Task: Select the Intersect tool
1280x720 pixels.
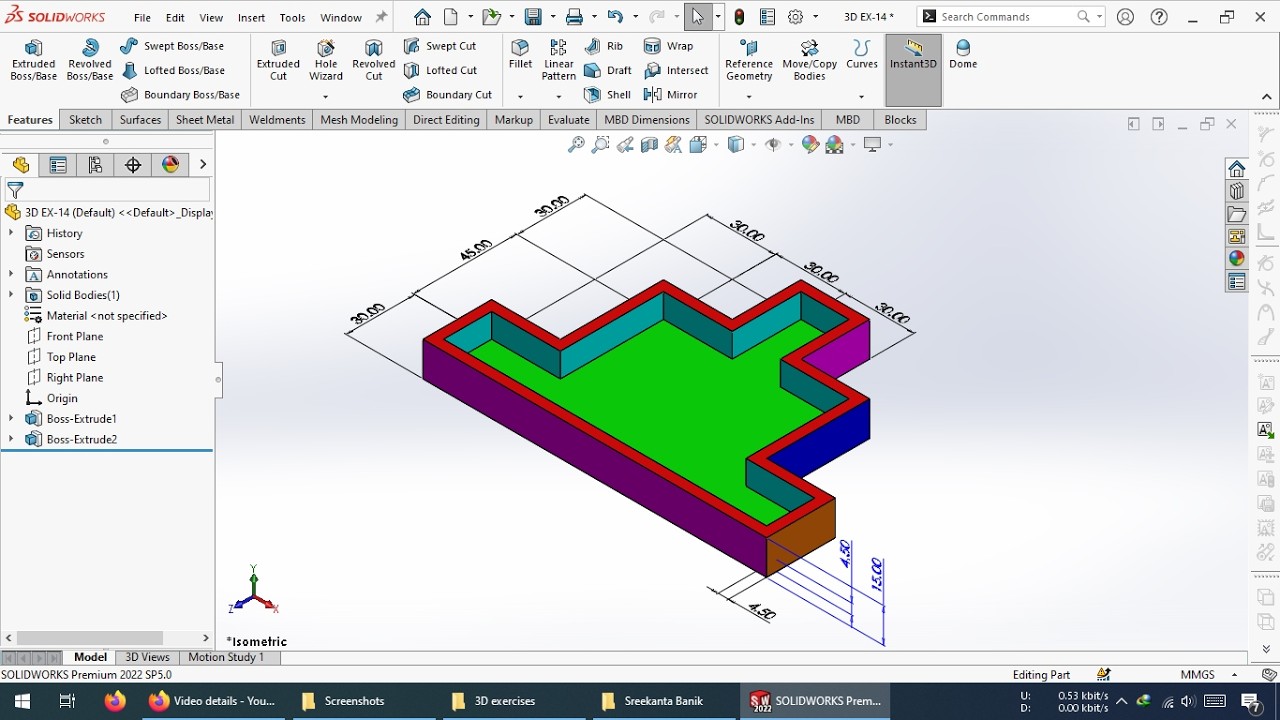Action: 677,70
